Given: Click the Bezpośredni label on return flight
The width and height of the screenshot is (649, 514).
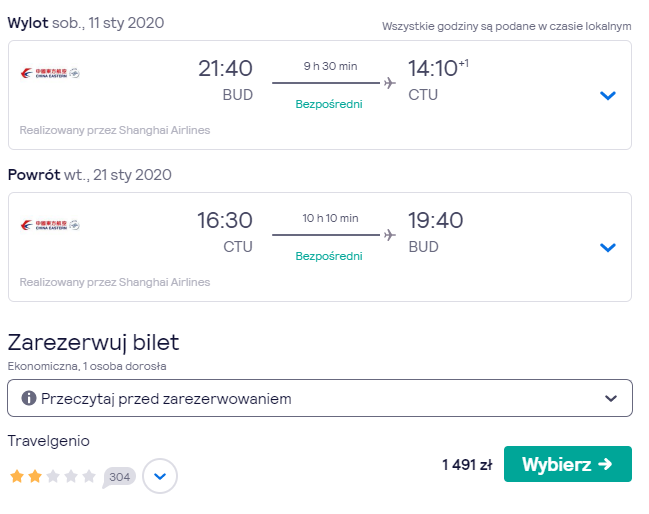Looking at the screenshot, I should 329,256.
